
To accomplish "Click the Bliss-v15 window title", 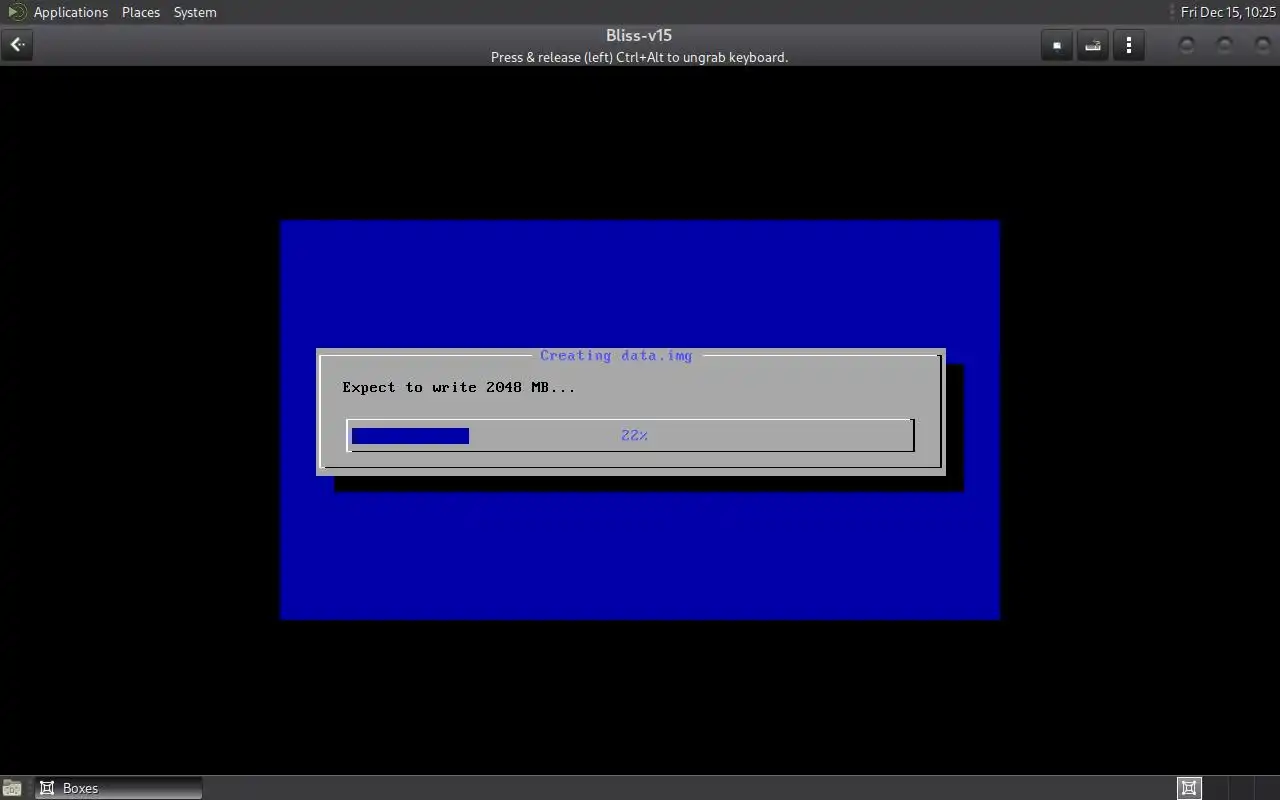I will (639, 36).
